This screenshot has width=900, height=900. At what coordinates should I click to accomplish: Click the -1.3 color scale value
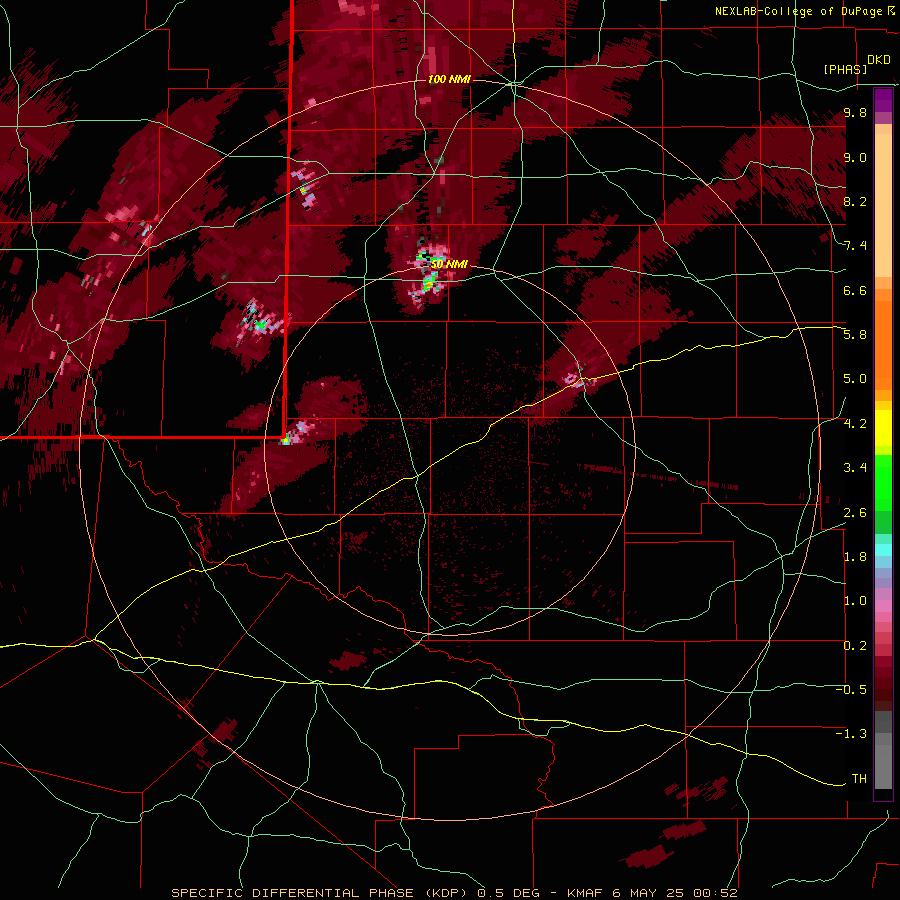tap(851, 734)
